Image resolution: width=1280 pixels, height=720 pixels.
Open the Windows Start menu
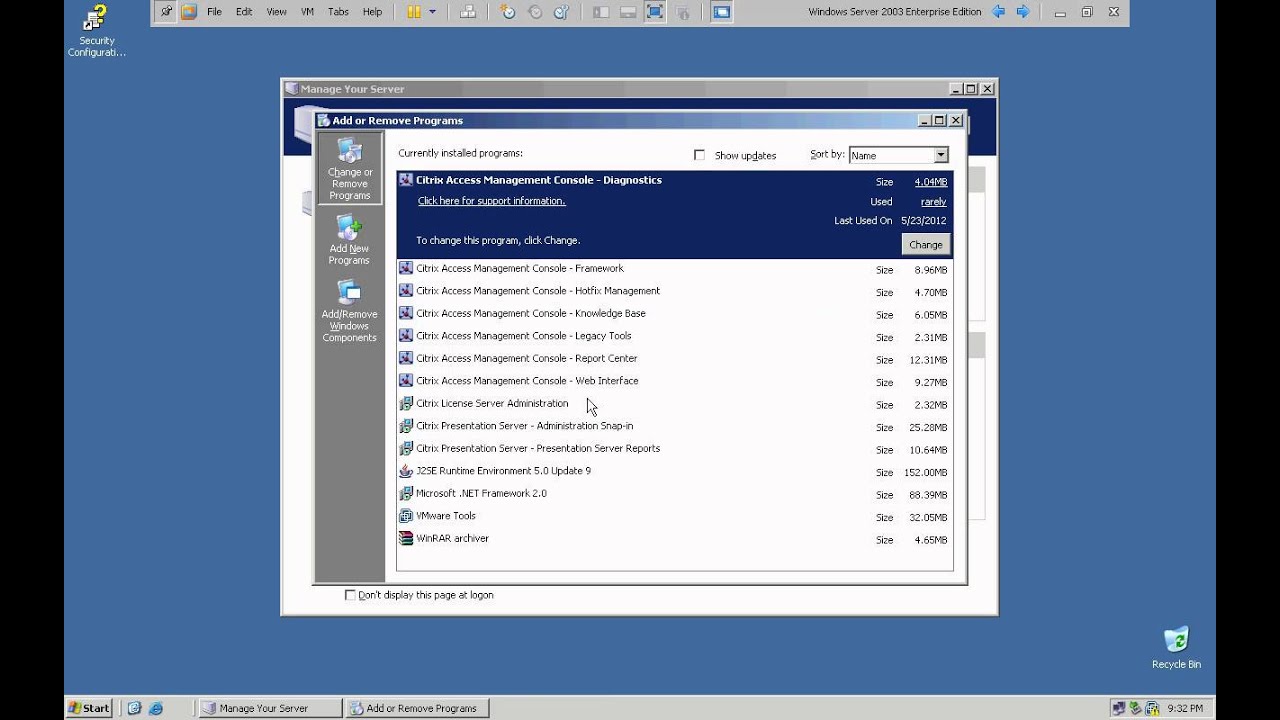89,708
